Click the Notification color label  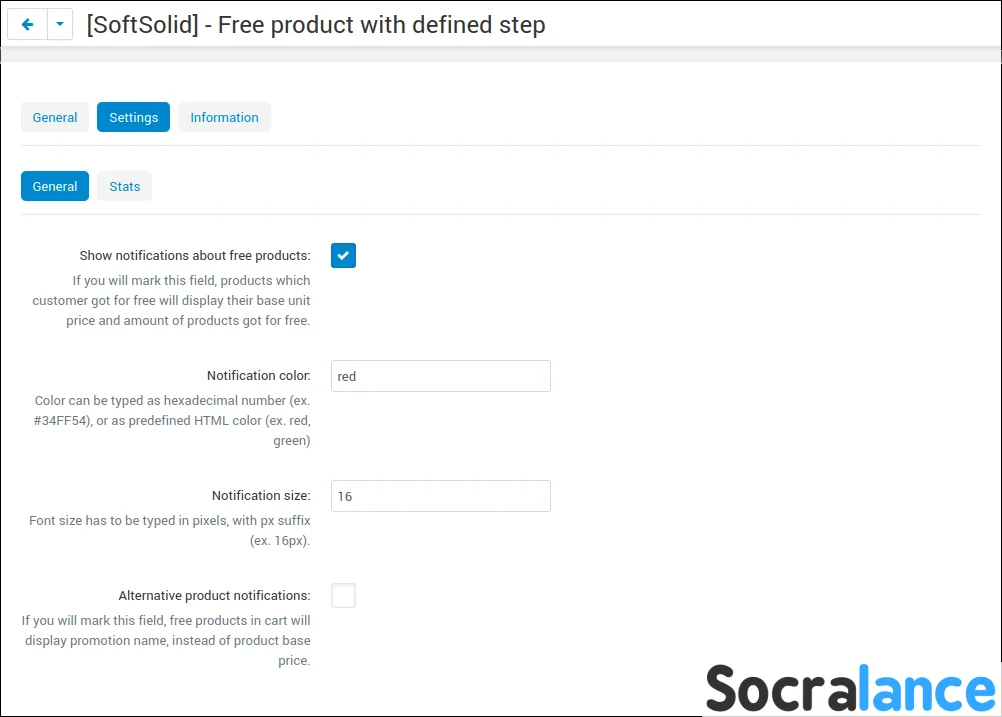[x=258, y=376]
